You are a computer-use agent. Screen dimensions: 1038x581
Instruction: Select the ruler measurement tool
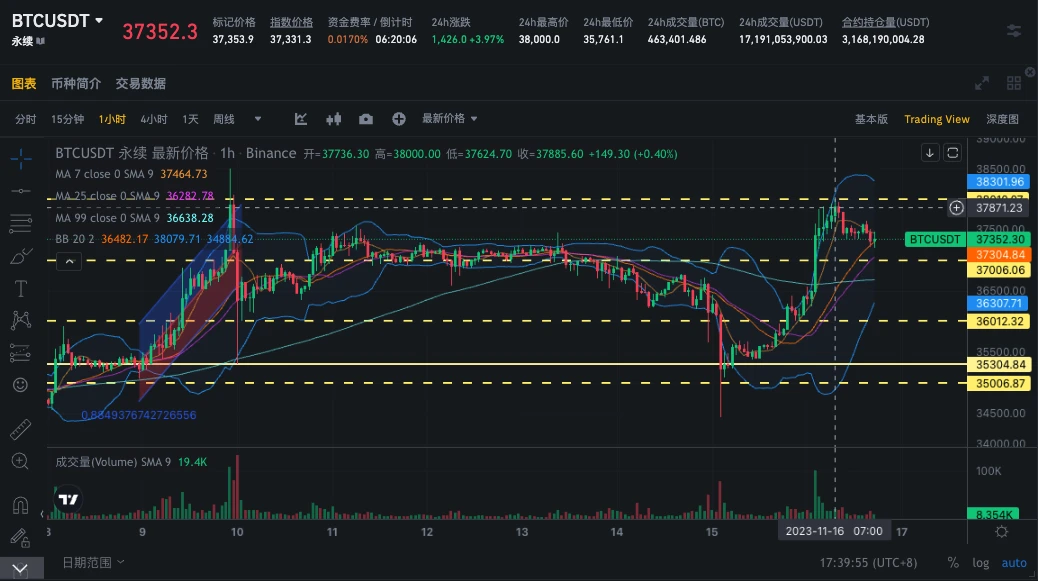[x=20, y=428]
